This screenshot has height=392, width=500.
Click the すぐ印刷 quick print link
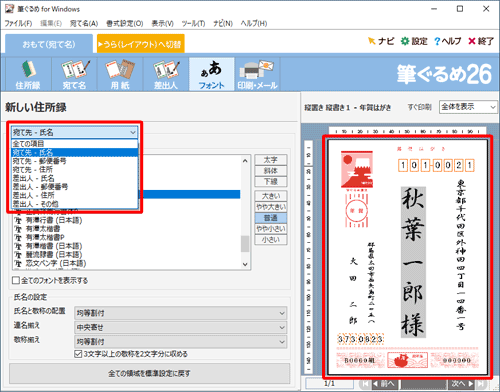click(420, 107)
